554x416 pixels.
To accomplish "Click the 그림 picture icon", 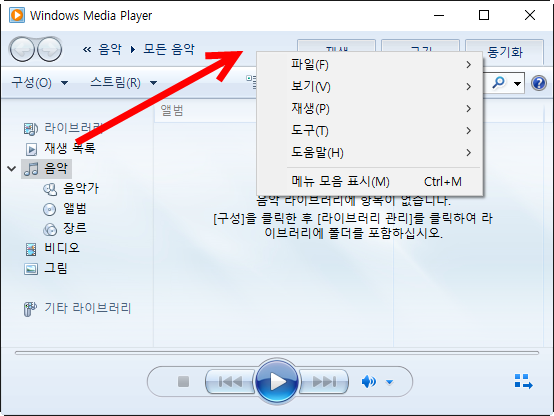I will click(x=31, y=269).
